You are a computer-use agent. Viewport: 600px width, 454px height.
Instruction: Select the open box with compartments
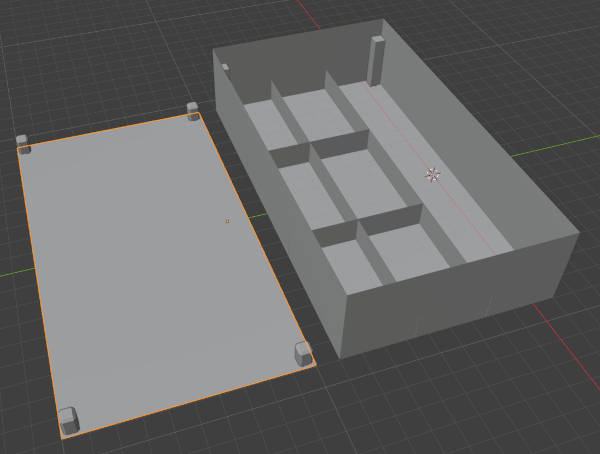click(x=394, y=188)
